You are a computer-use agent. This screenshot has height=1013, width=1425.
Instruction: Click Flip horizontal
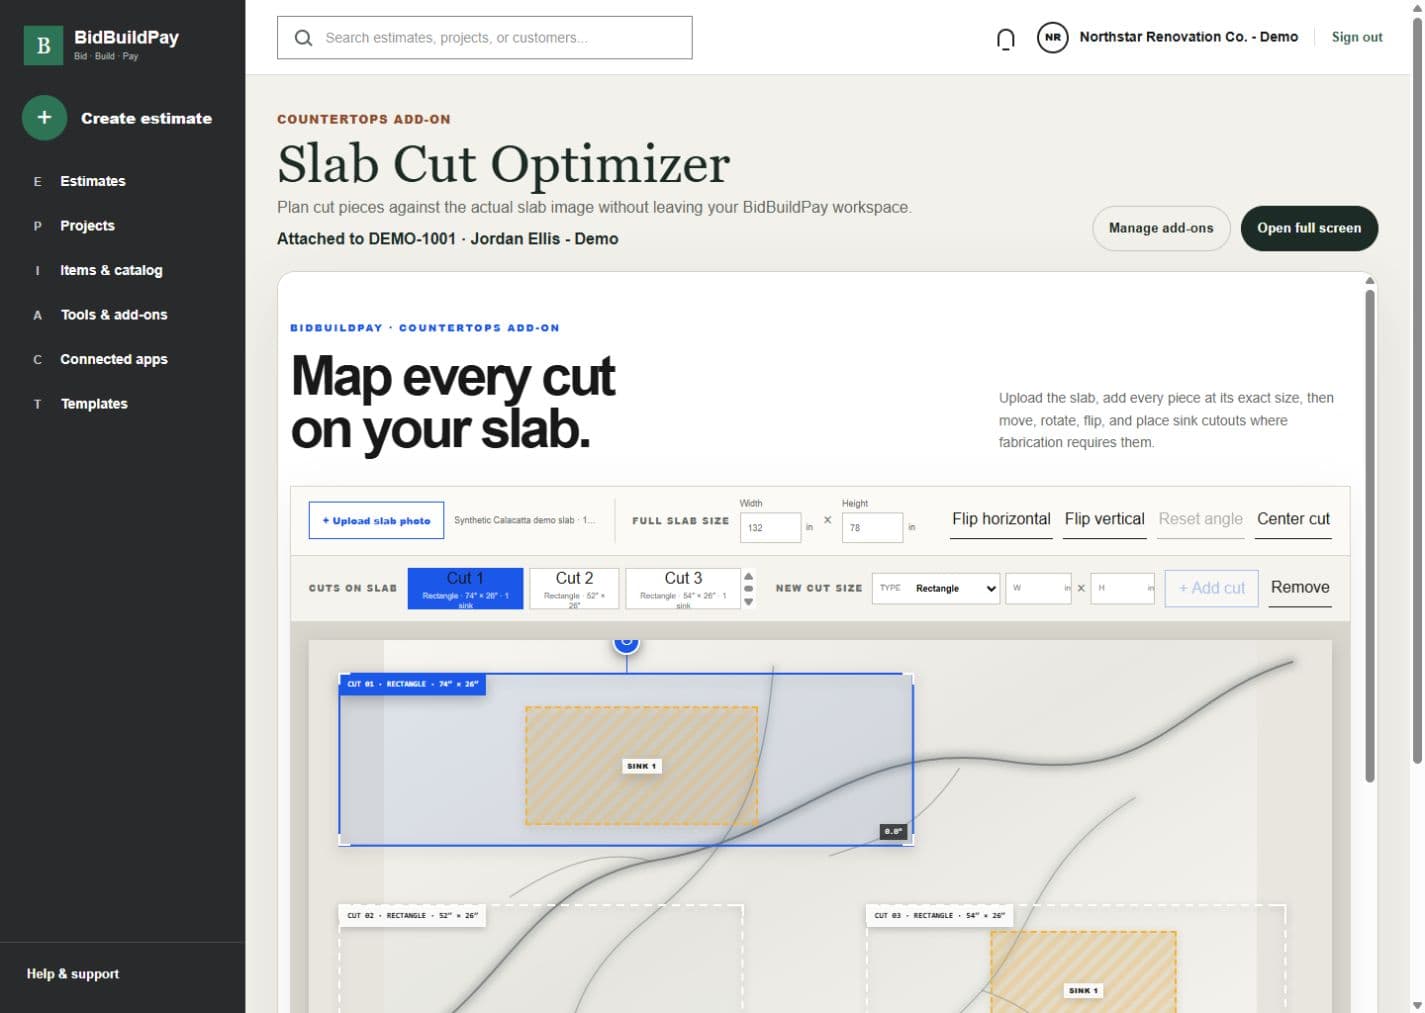pos(1001,519)
